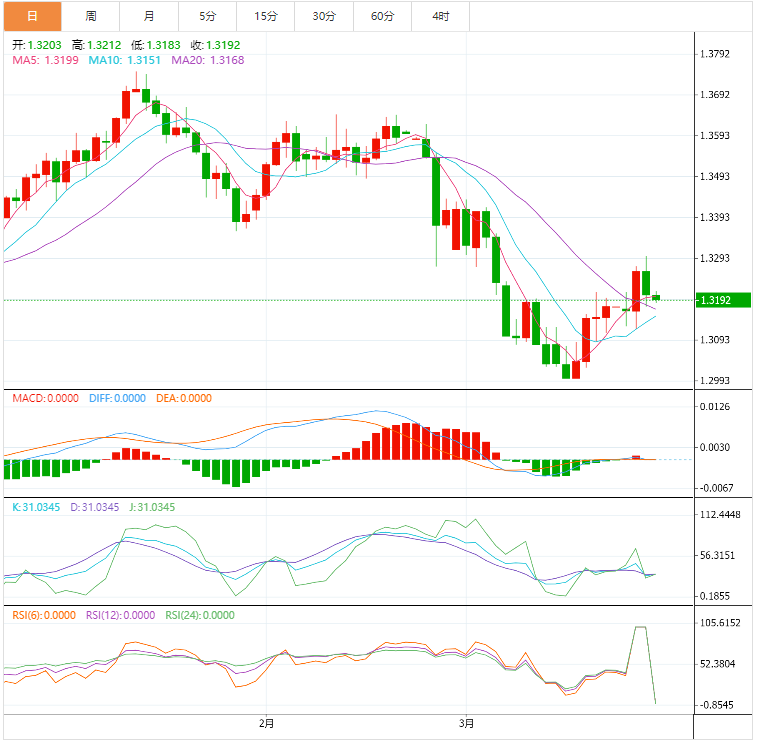Click the RSI(24) indicator label
This screenshot has height=755, width=764.
coord(200,615)
